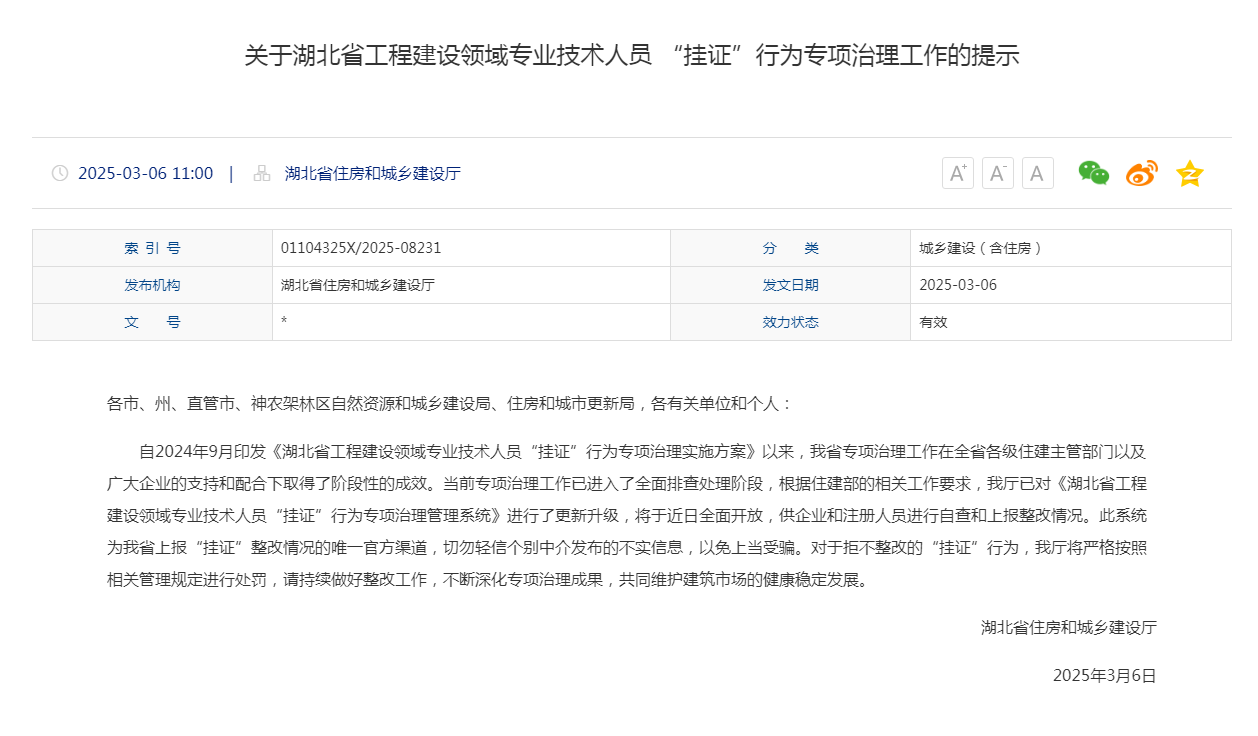This screenshot has height=736, width=1258.
Task: Click the publish time 2025-03-06 11:00
Action: [x=145, y=173]
